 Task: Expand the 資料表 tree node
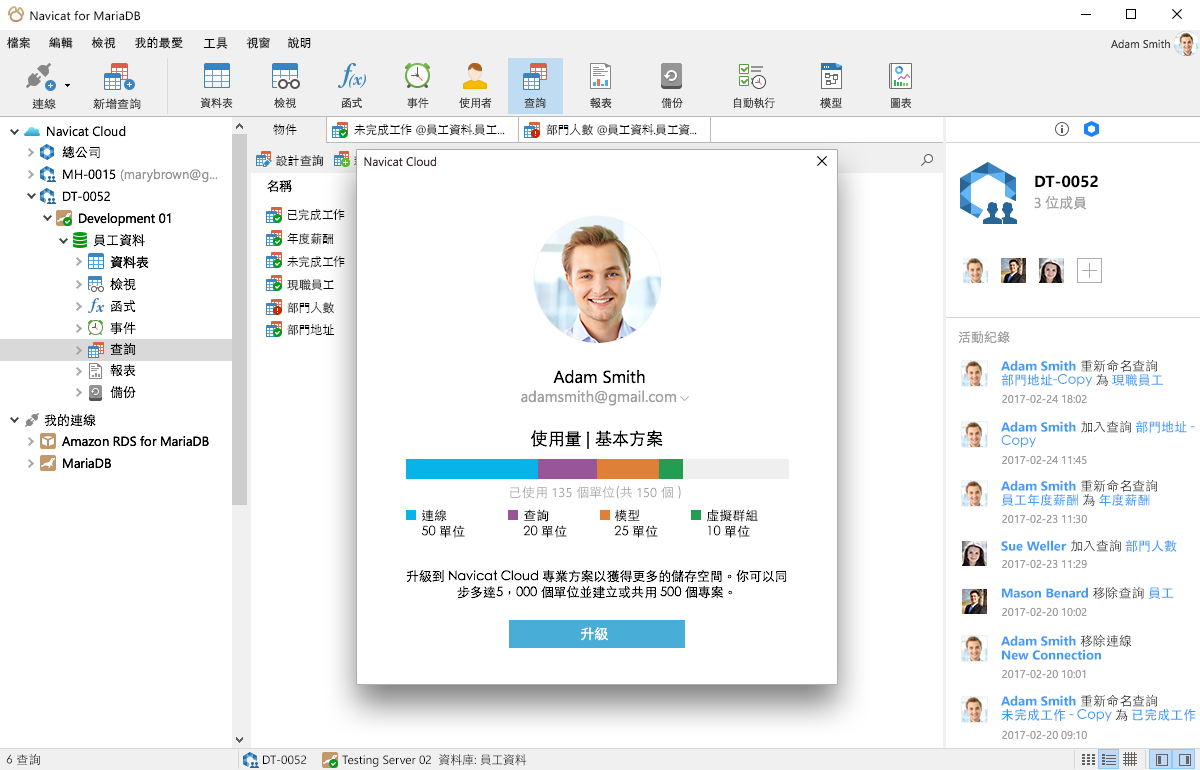click(x=79, y=262)
